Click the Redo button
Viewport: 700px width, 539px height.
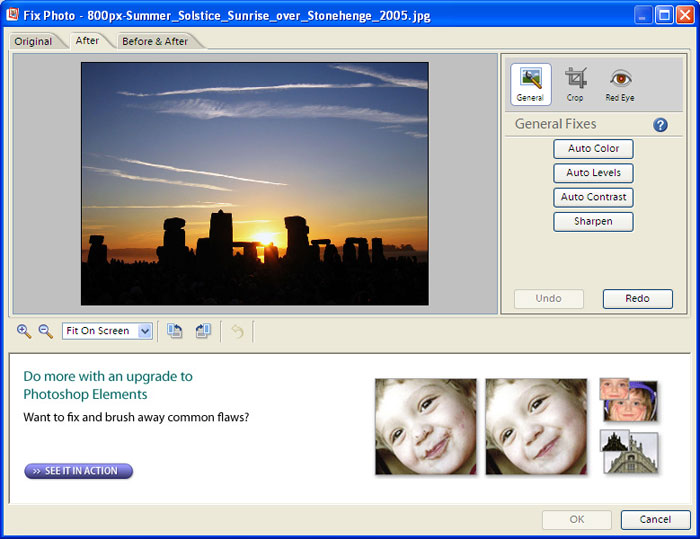637,299
